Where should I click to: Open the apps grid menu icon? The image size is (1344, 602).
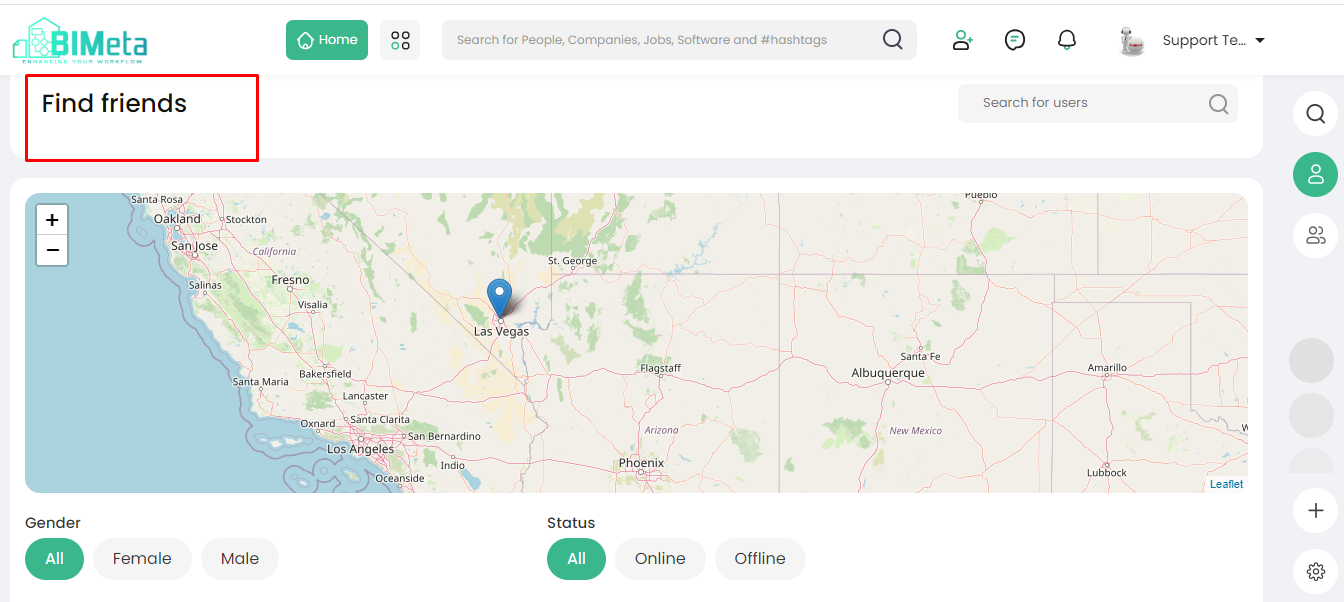click(400, 40)
